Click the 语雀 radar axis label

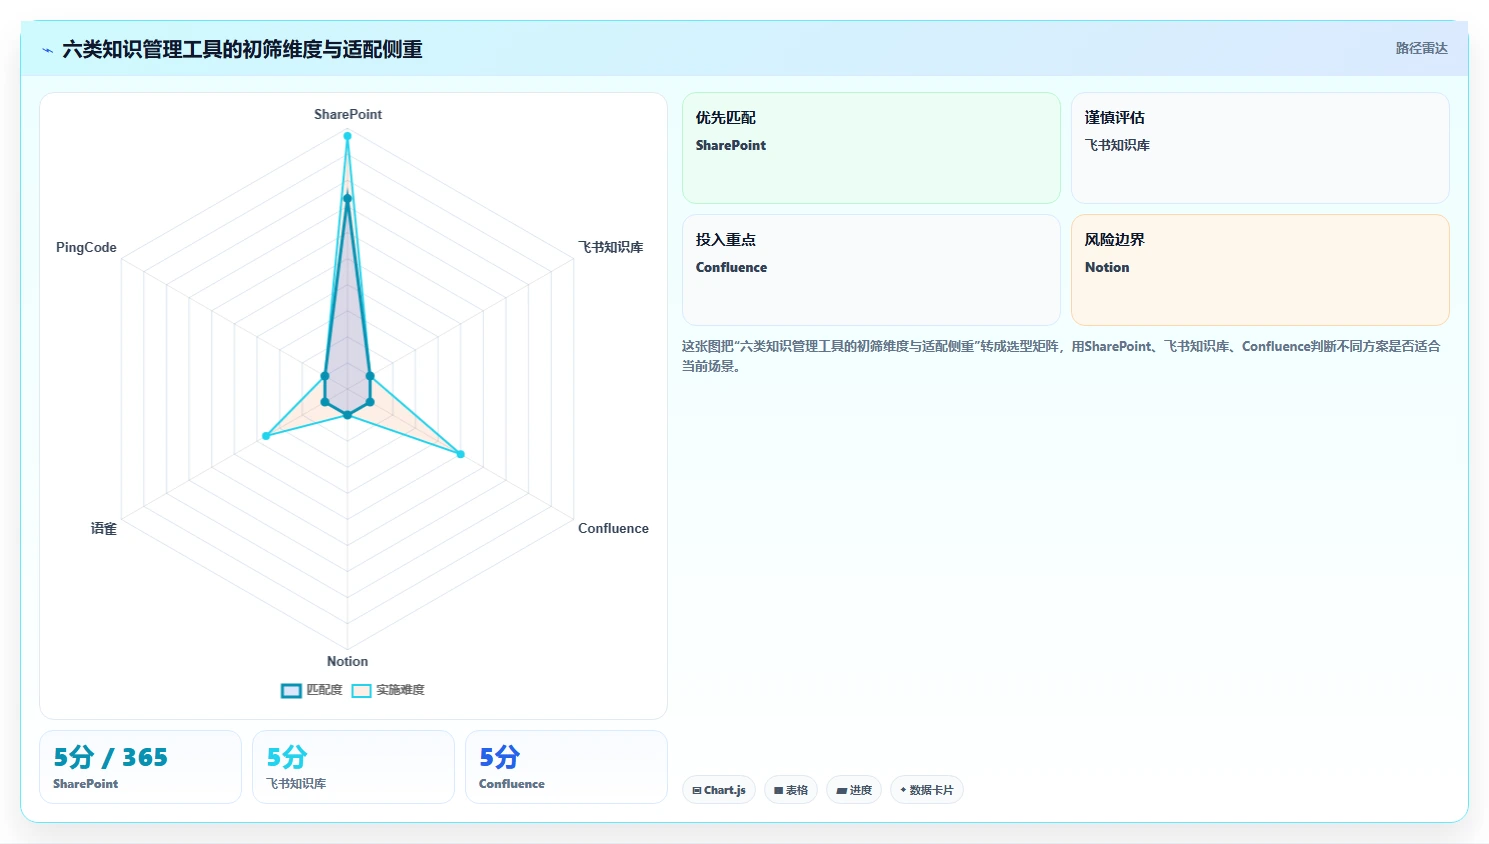click(104, 528)
